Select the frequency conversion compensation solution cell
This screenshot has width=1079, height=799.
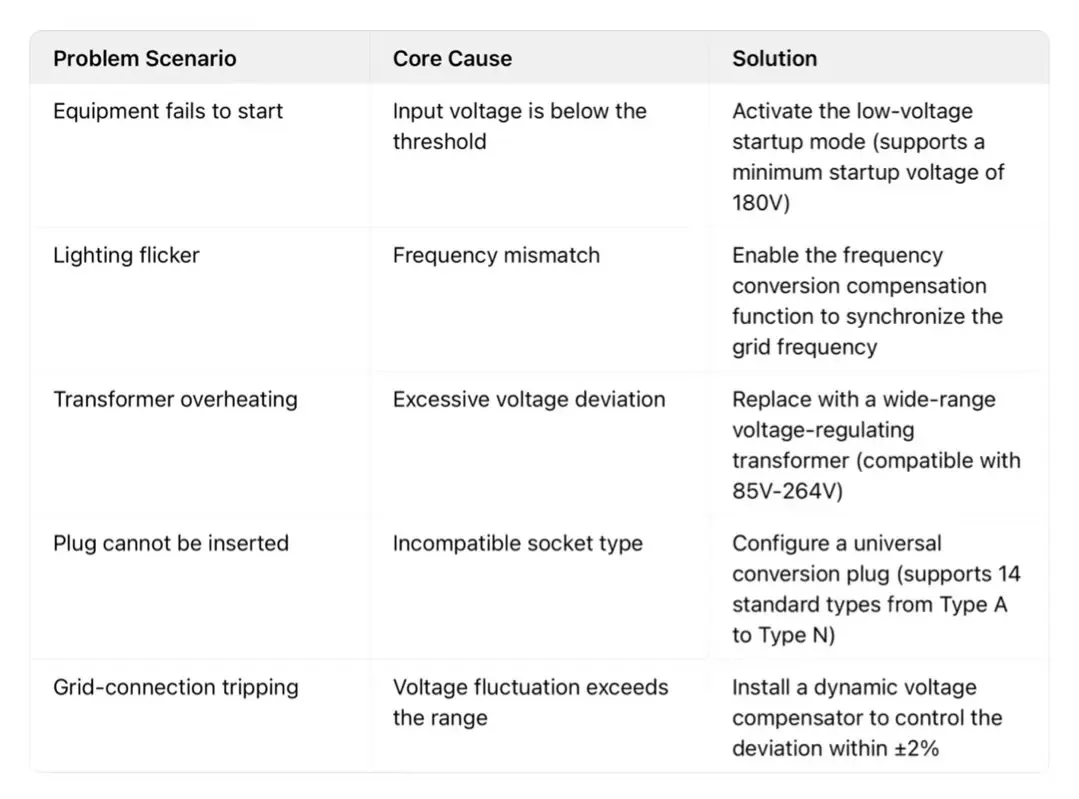[x=867, y=300]
